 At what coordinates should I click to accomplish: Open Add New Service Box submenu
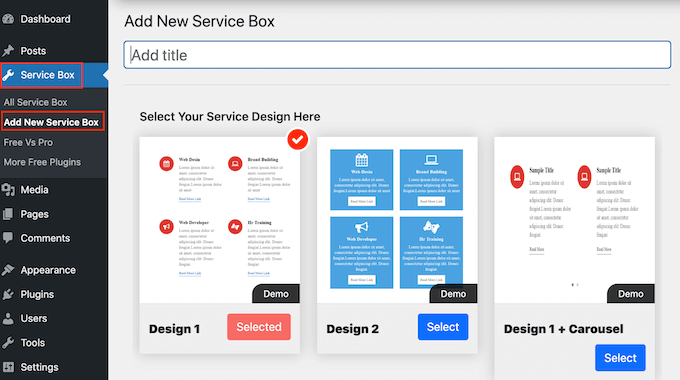pyautogui.click(x=51, y=122)
